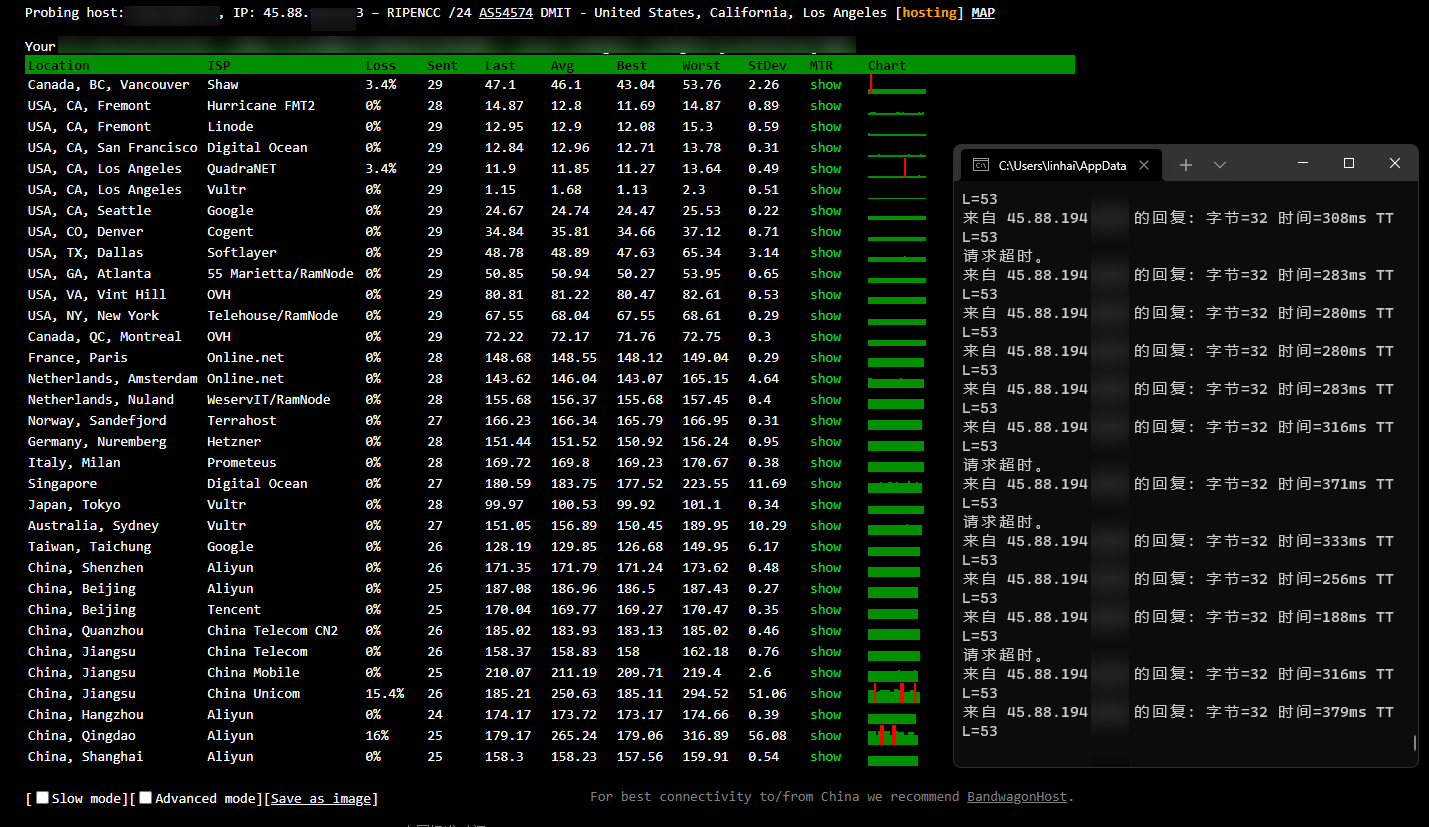Viewport: 1429px width, 827px height.
Task: Enable Slow mode checkbox
Action: click(x=42, y=798)
